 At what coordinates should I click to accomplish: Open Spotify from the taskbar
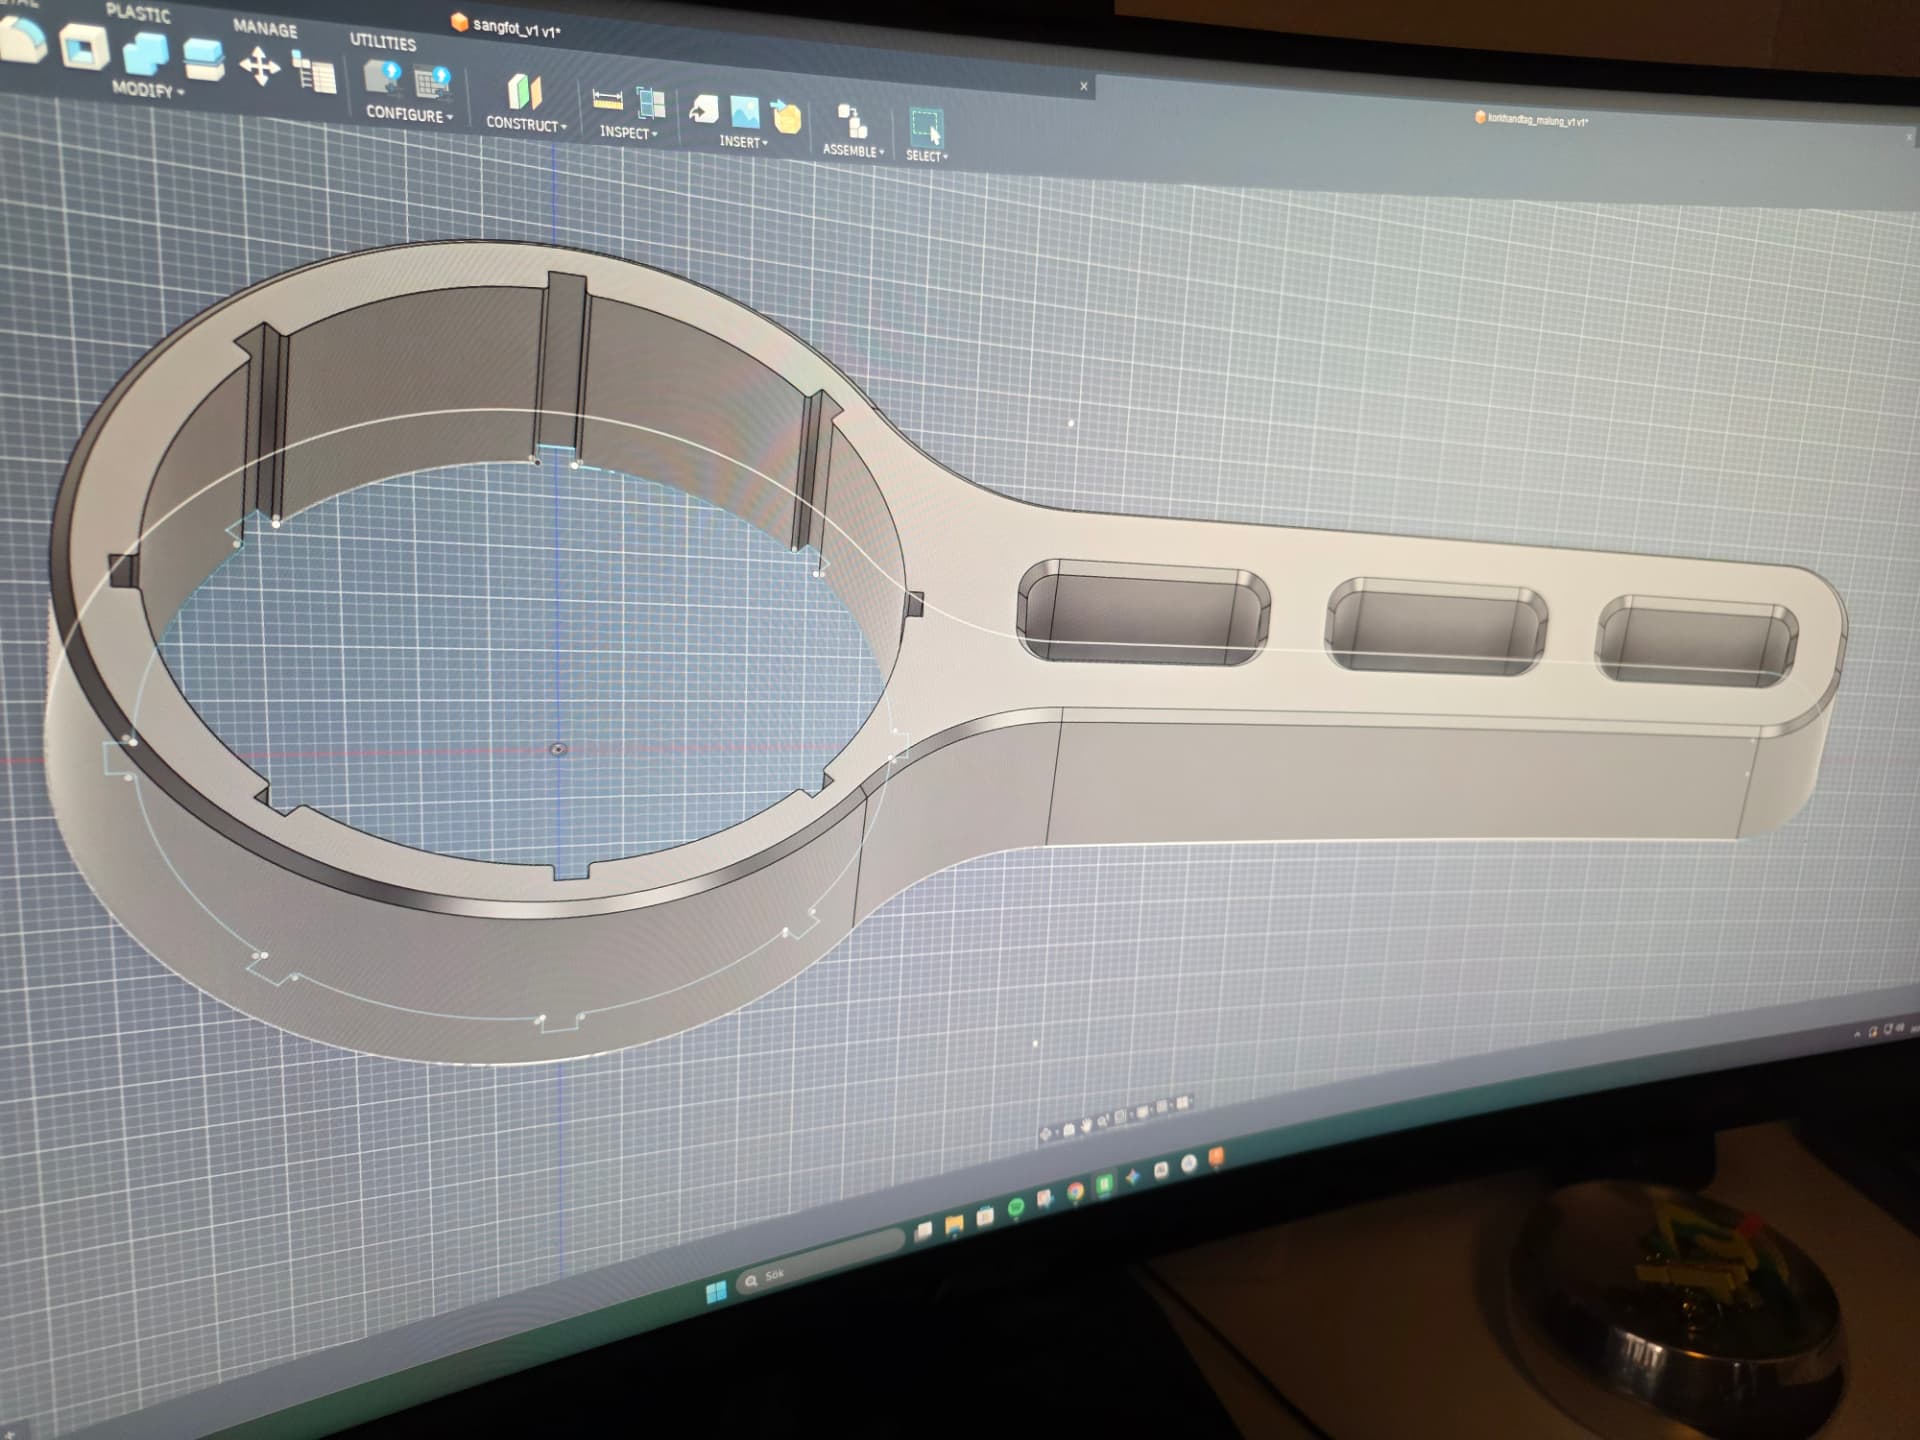[1016, 1206]
